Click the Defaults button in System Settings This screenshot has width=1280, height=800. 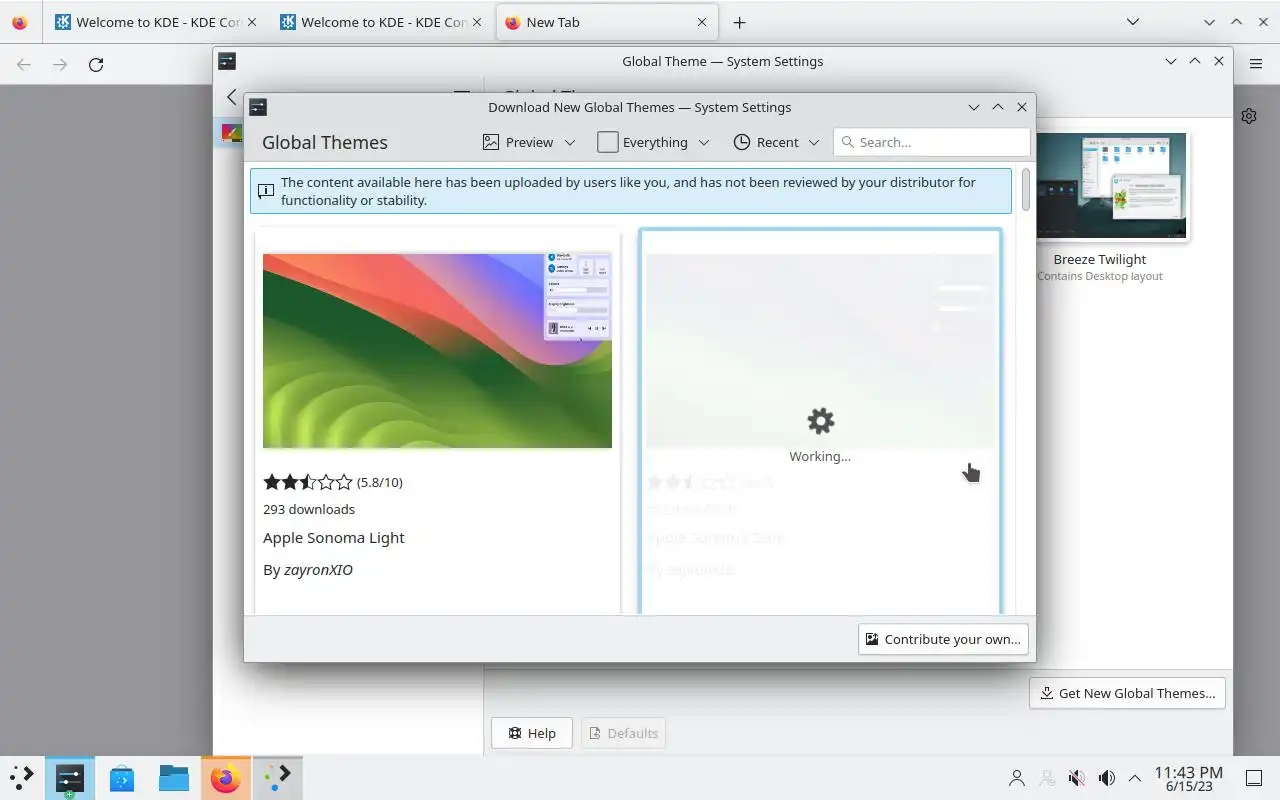(623, 733)
